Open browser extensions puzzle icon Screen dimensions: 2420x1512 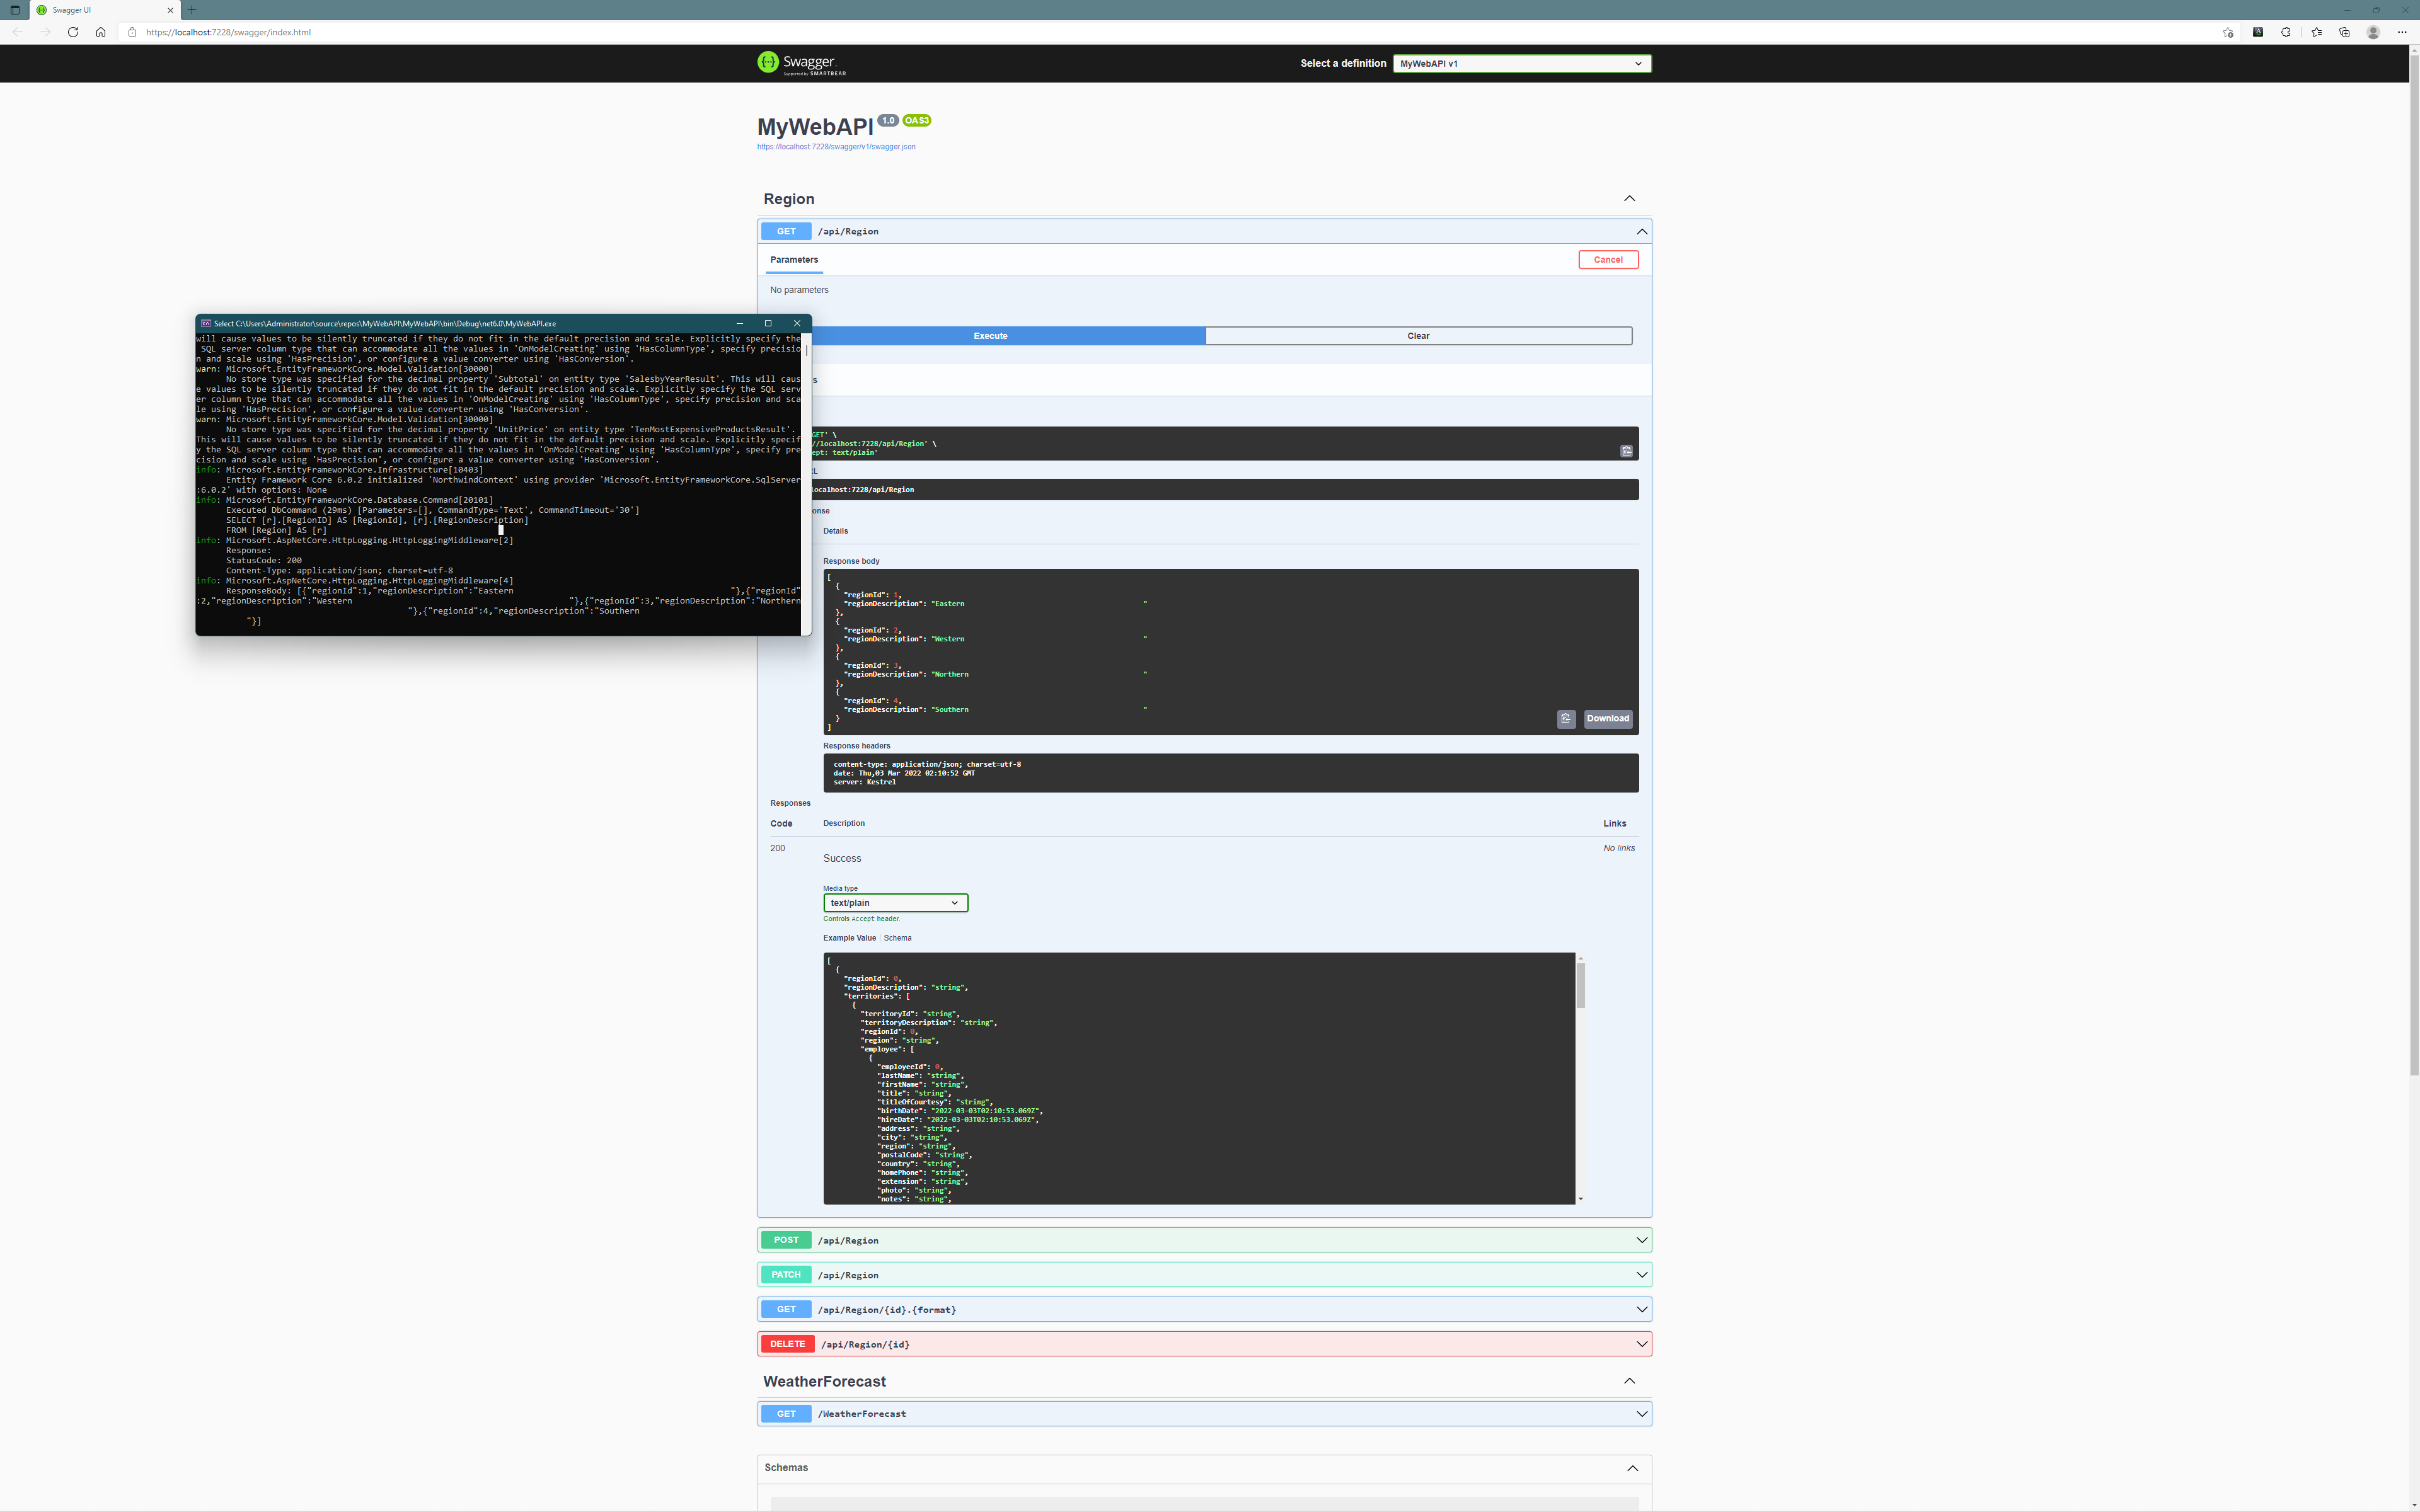pos(2286,32)
